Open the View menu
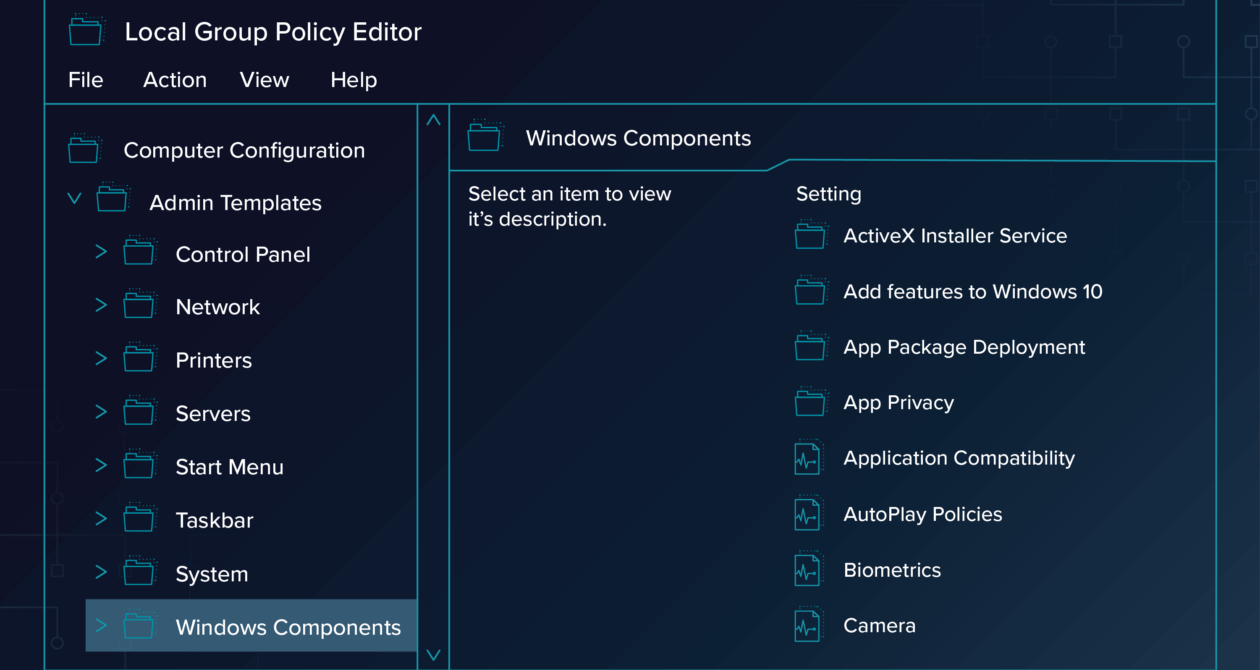The width and height of the screenshot is (1260, 670). (x=264, y=80)
